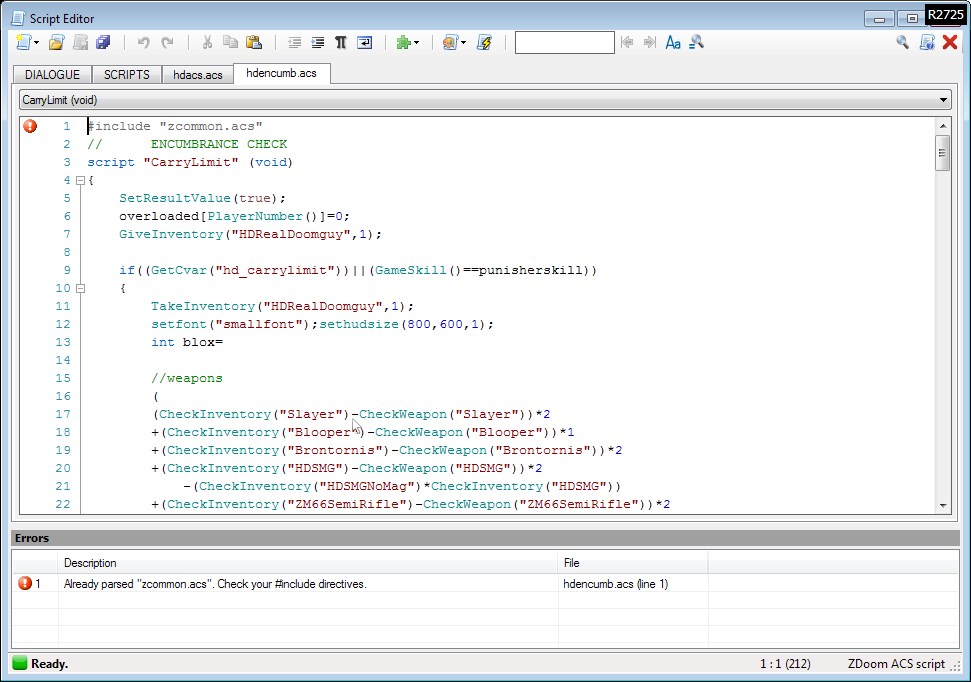971x682 pixels.
Task: Click the Open script file icon
Action: 57,43
